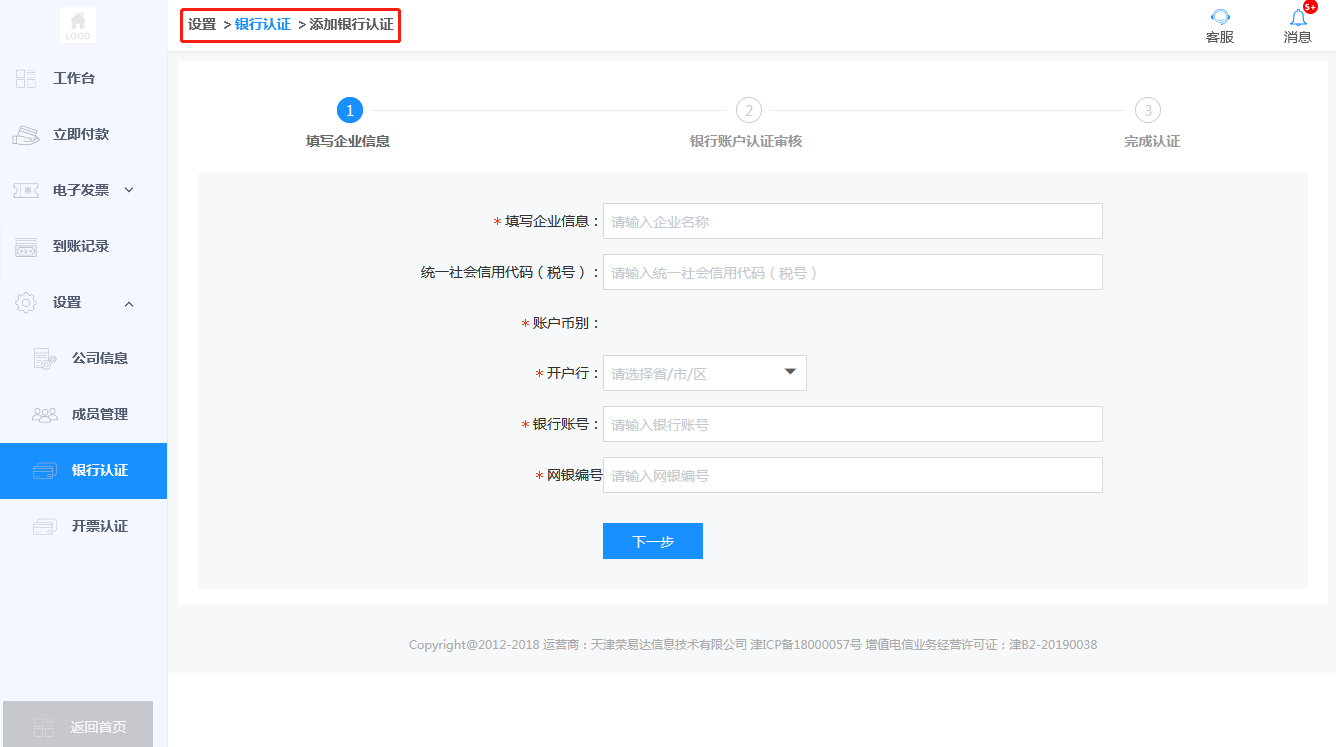The image size is (1336, 747).
Task: Focus the enterprise name input field
Action: point(852,221)
